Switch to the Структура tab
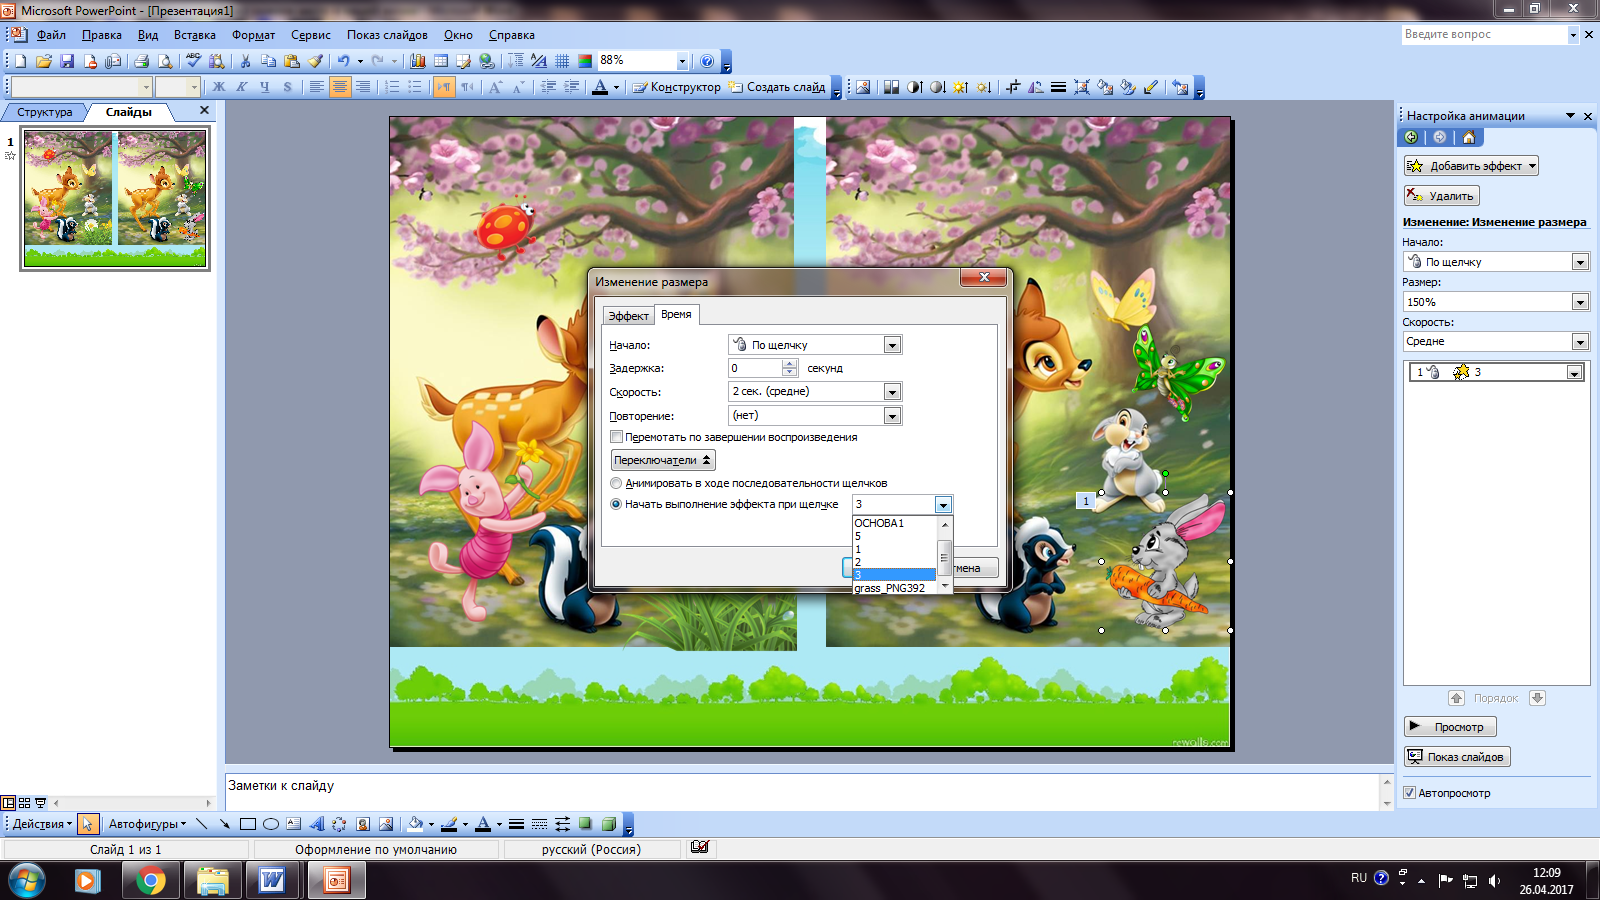The height and width of the screenshot is (900, 1600). [x=44, y=112]
